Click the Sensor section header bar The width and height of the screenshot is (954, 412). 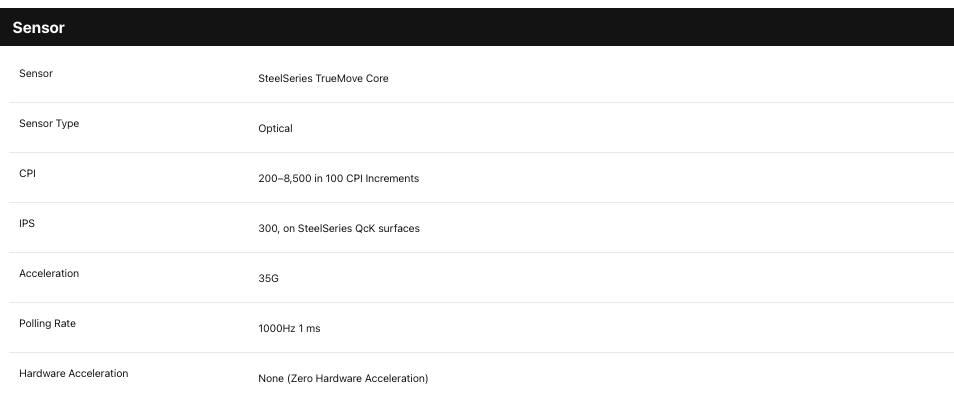coord(477,27)
